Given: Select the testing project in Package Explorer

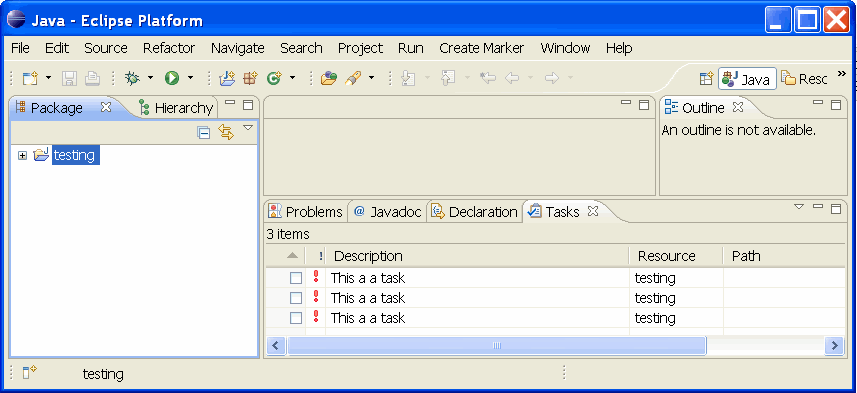Looking at the screenshot, I should point(76,155).
